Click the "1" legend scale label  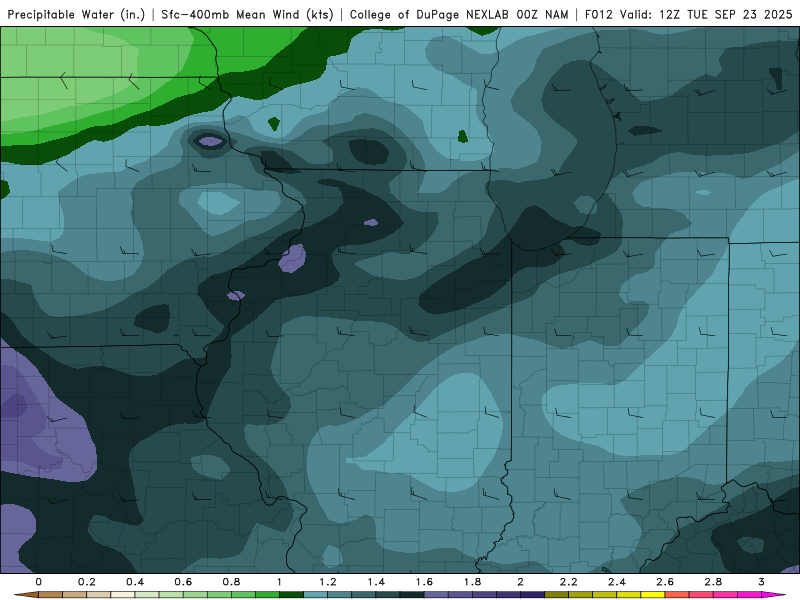click(279, 582)
